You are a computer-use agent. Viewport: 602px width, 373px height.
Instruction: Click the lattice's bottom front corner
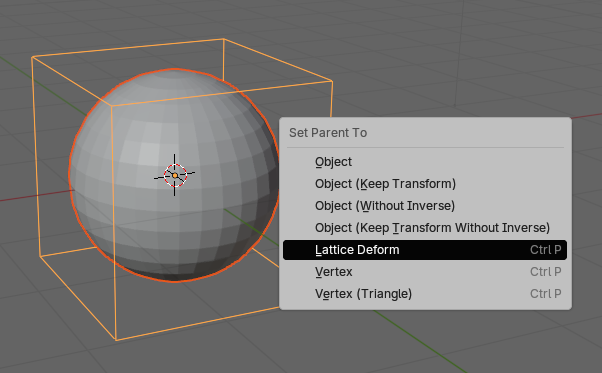pos(116,340)
